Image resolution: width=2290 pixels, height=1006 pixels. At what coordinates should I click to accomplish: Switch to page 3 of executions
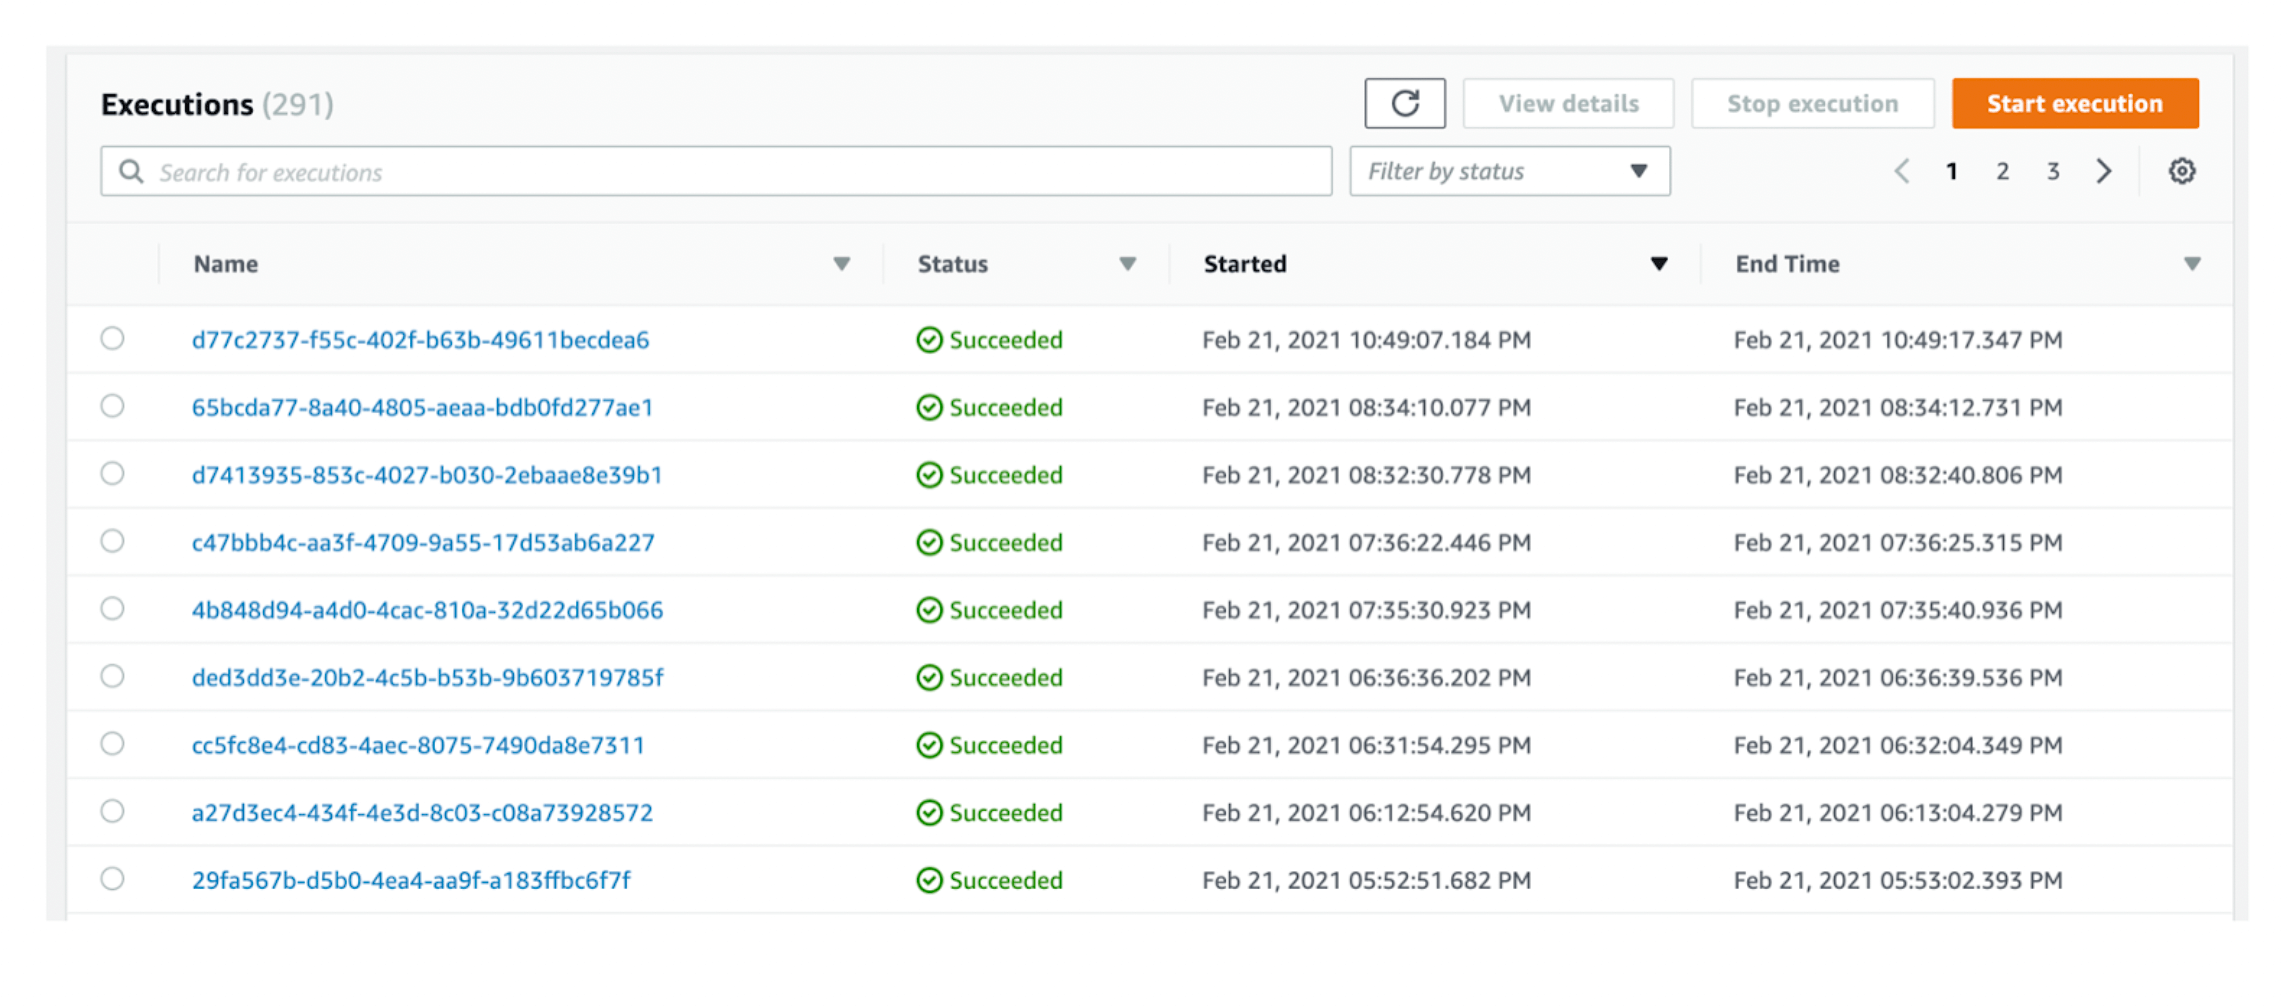[x=2052, y=171]
